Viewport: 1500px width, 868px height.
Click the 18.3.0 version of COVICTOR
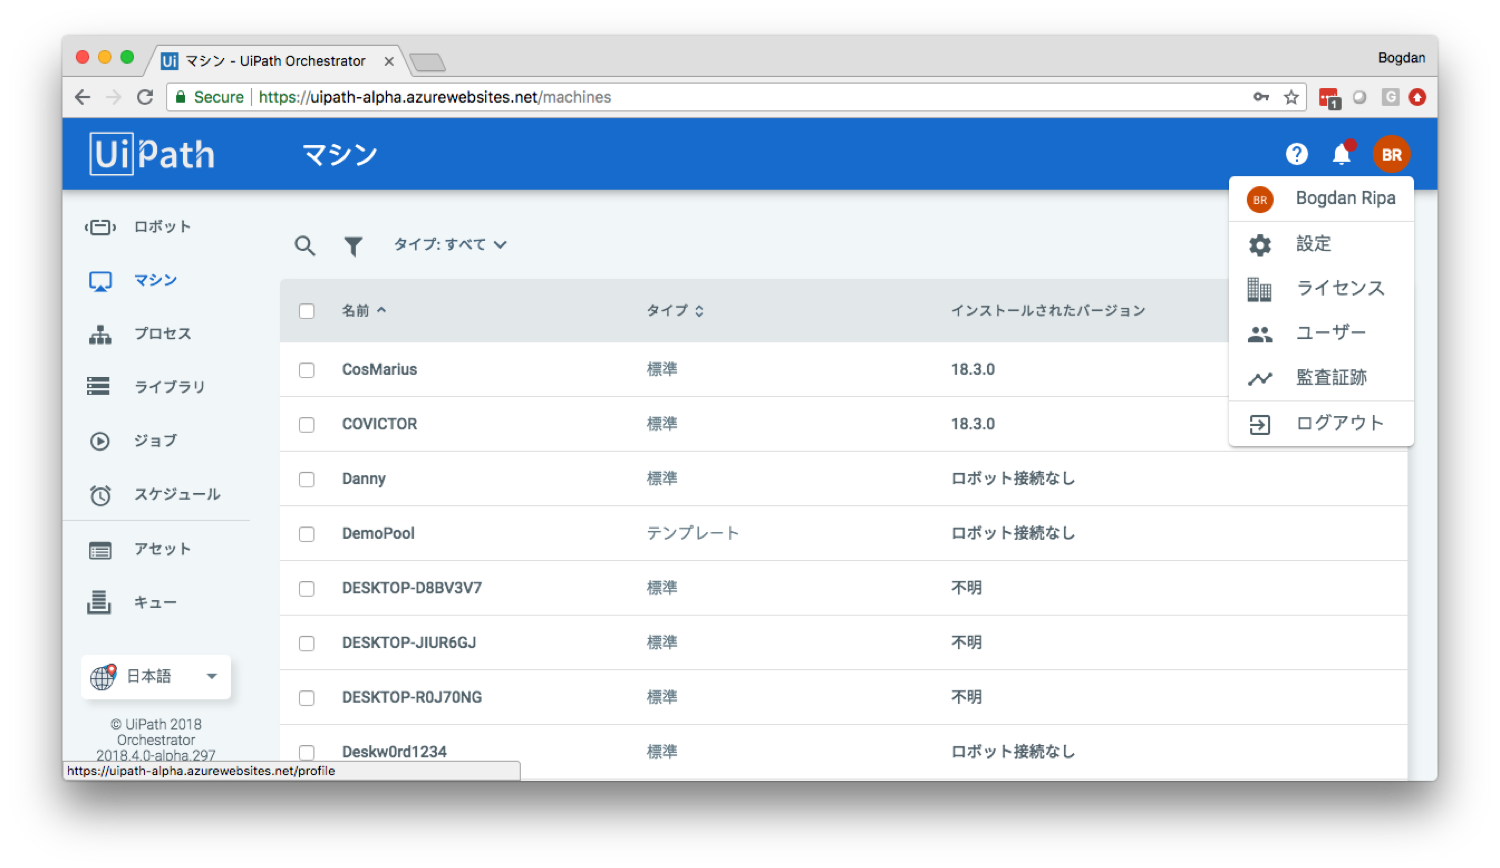972,424
